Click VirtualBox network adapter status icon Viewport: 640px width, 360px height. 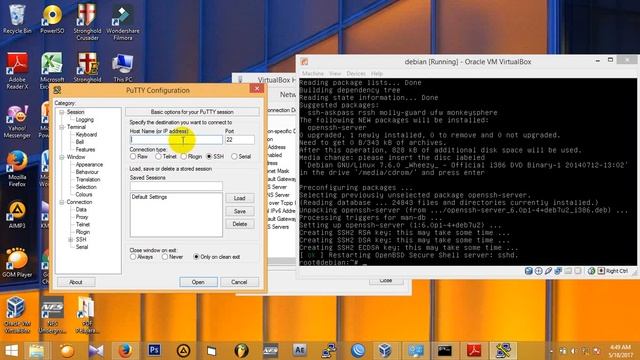click(558, 271)
